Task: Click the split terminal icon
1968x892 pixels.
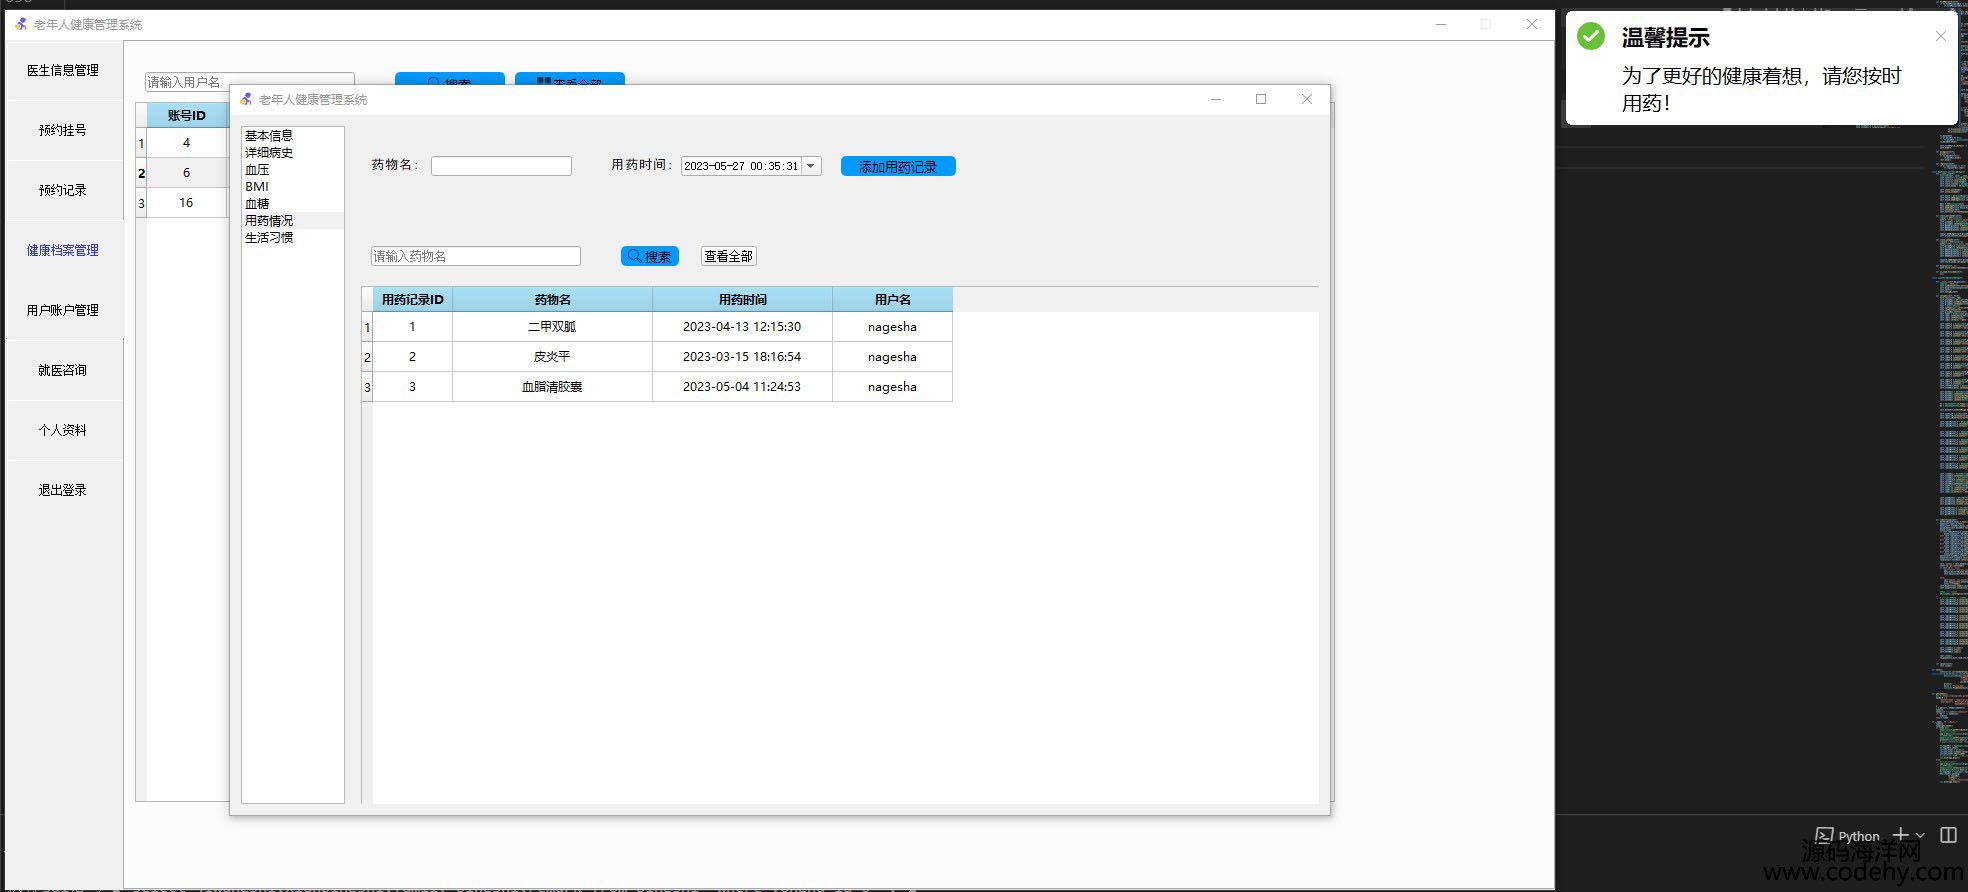Action: pyautogui.click(x=1948, y=835)
